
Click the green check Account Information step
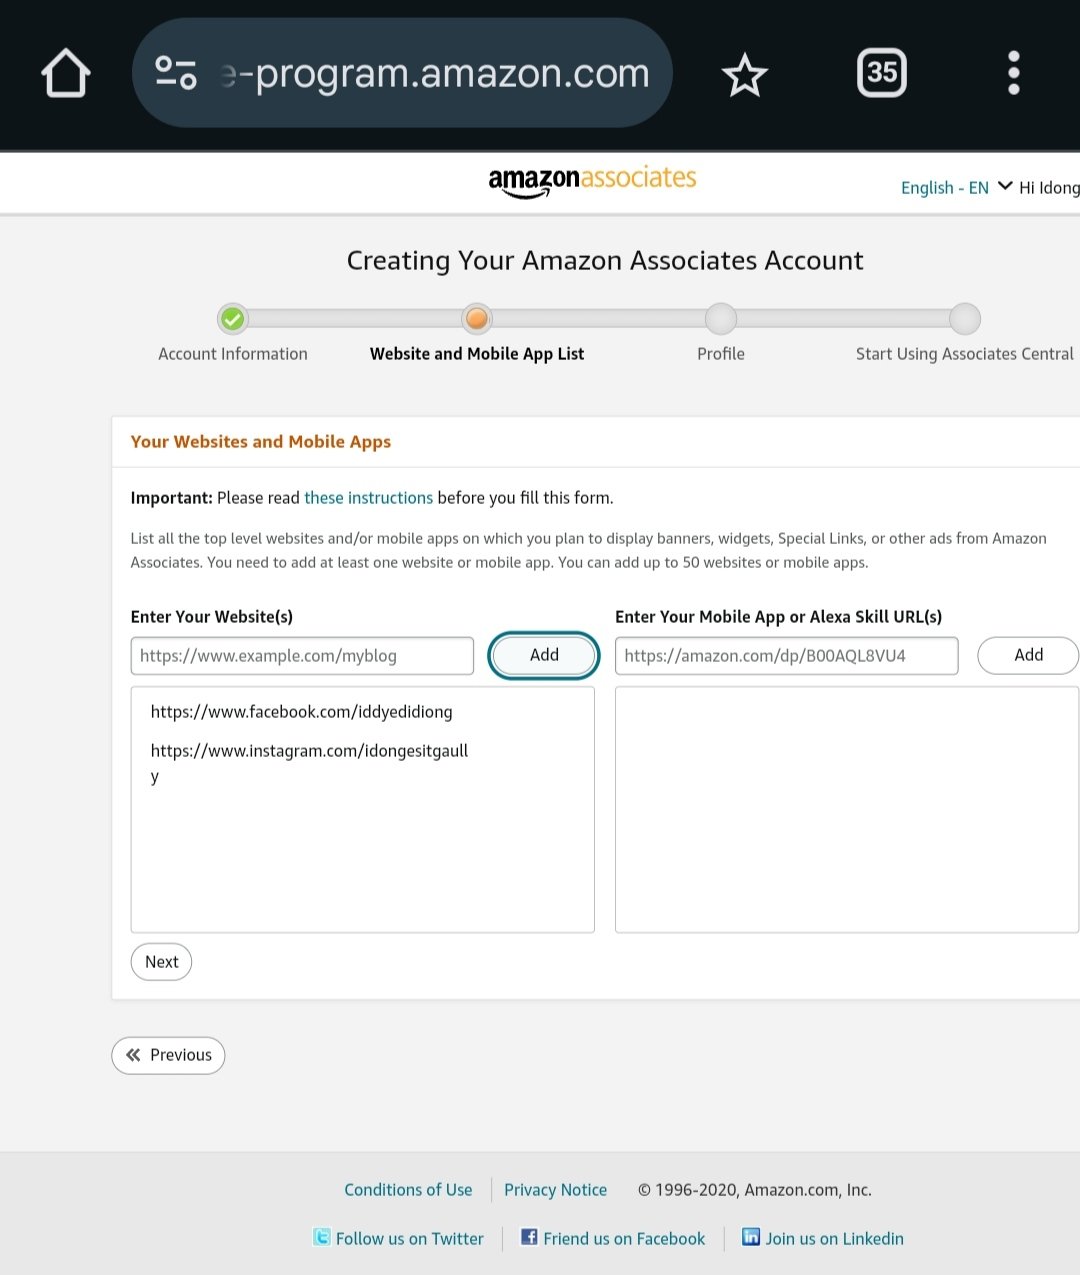click(x=233, y=319)
